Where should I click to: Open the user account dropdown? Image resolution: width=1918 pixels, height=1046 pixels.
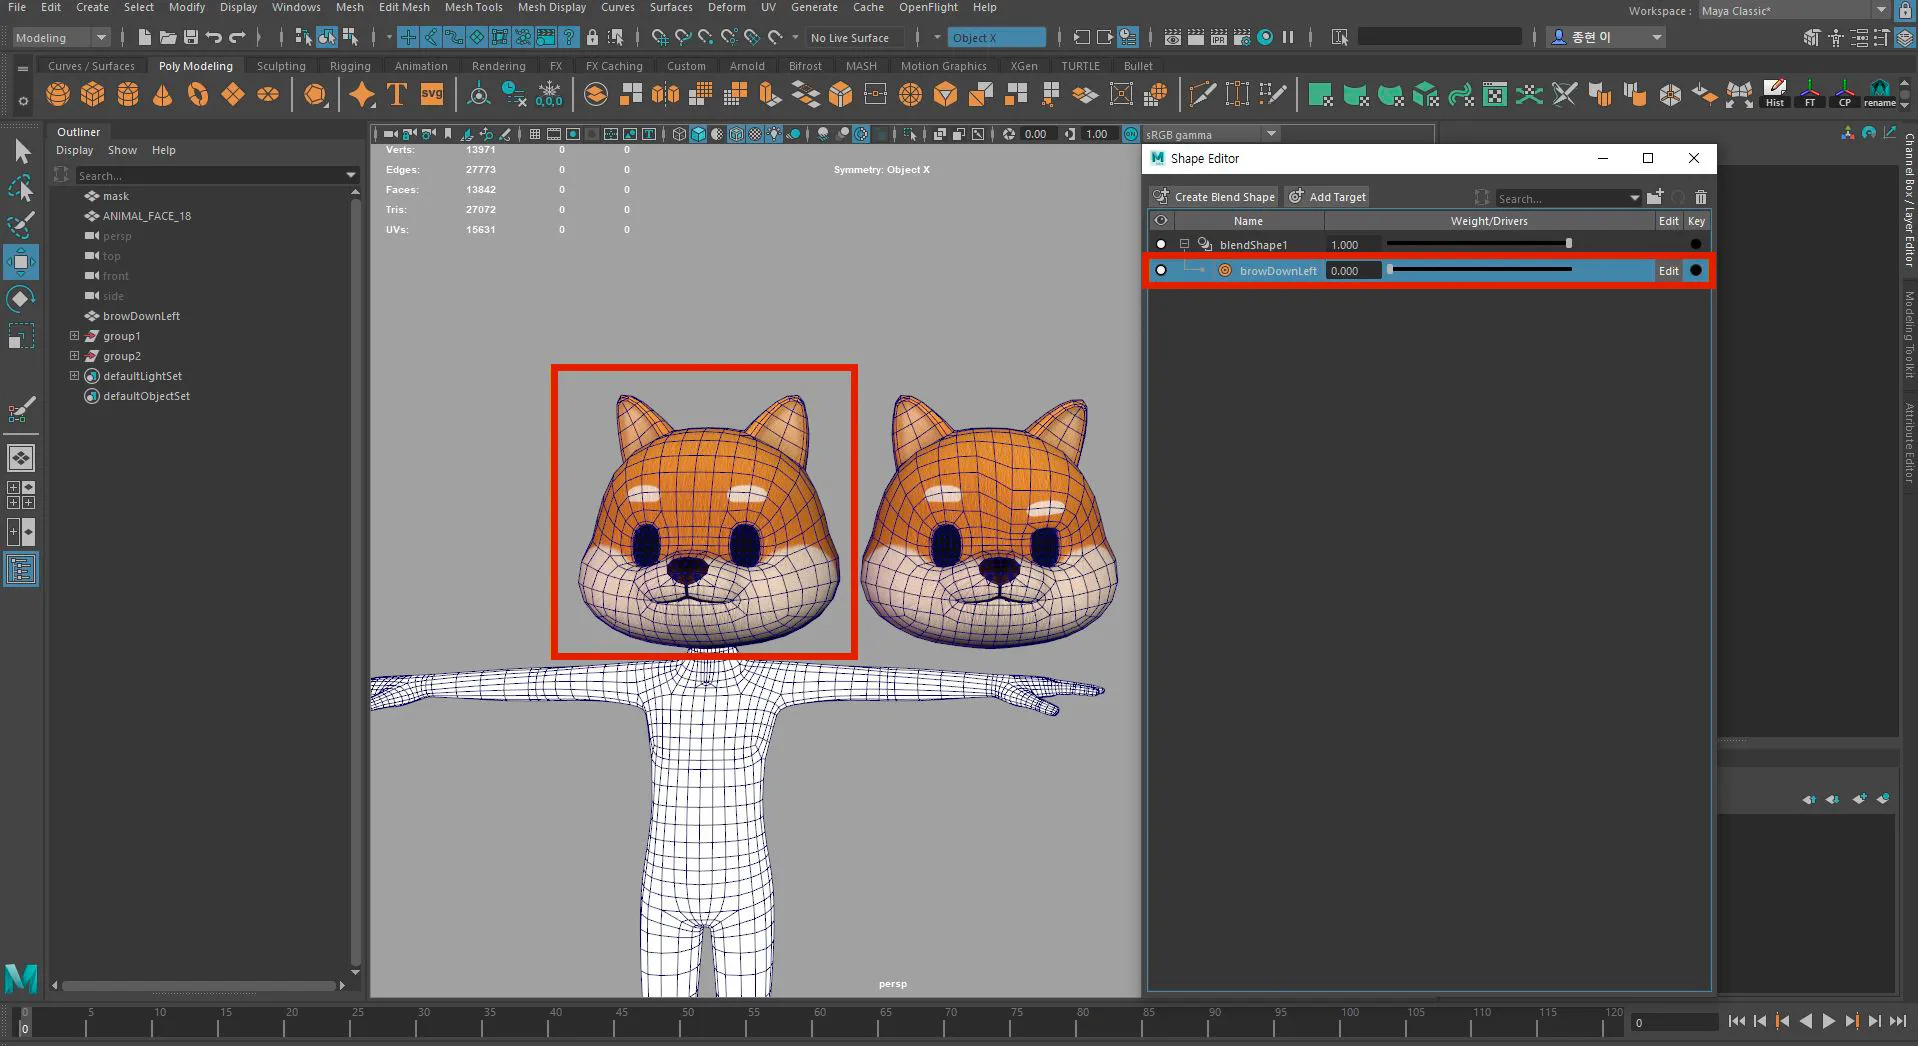tap(1606, 37)
